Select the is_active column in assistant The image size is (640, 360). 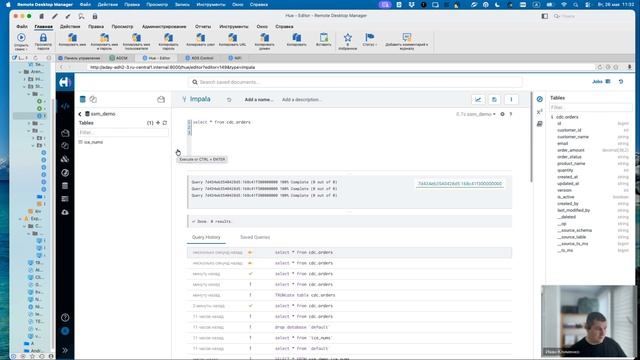[566, 197]
